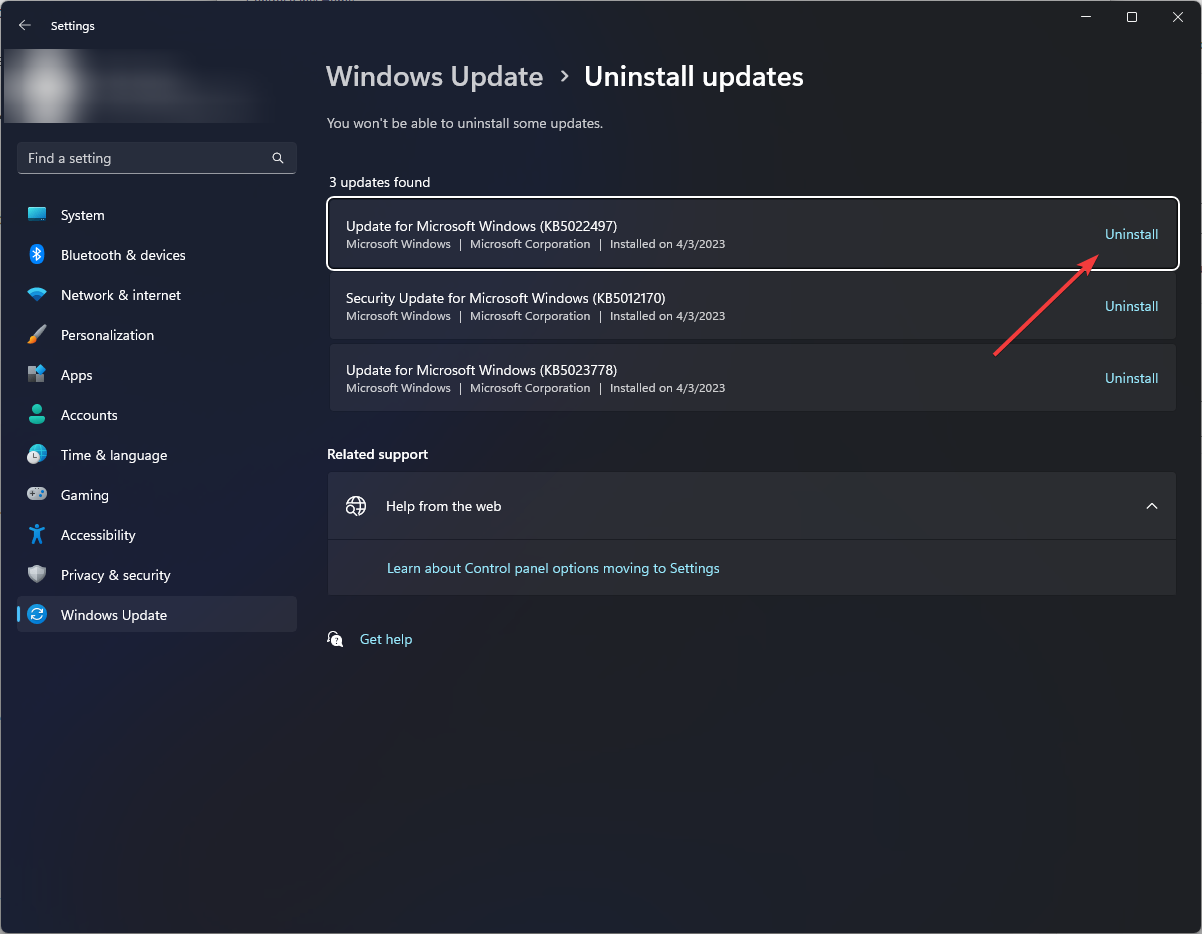Viewport: 1202px width, 934px height.
Task: Uninstall security update KB5012170
Action: (x=1131, y=306)
